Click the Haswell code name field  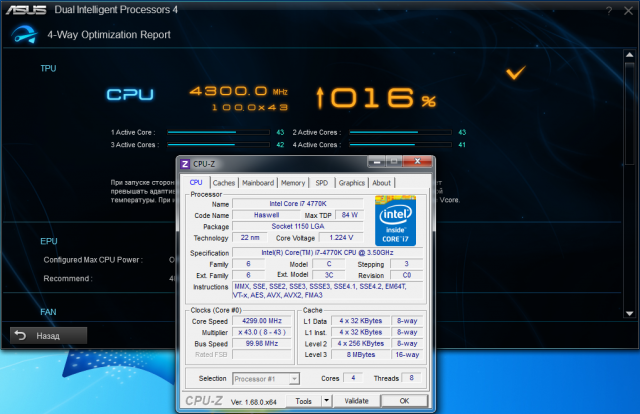tap(266, 215)
